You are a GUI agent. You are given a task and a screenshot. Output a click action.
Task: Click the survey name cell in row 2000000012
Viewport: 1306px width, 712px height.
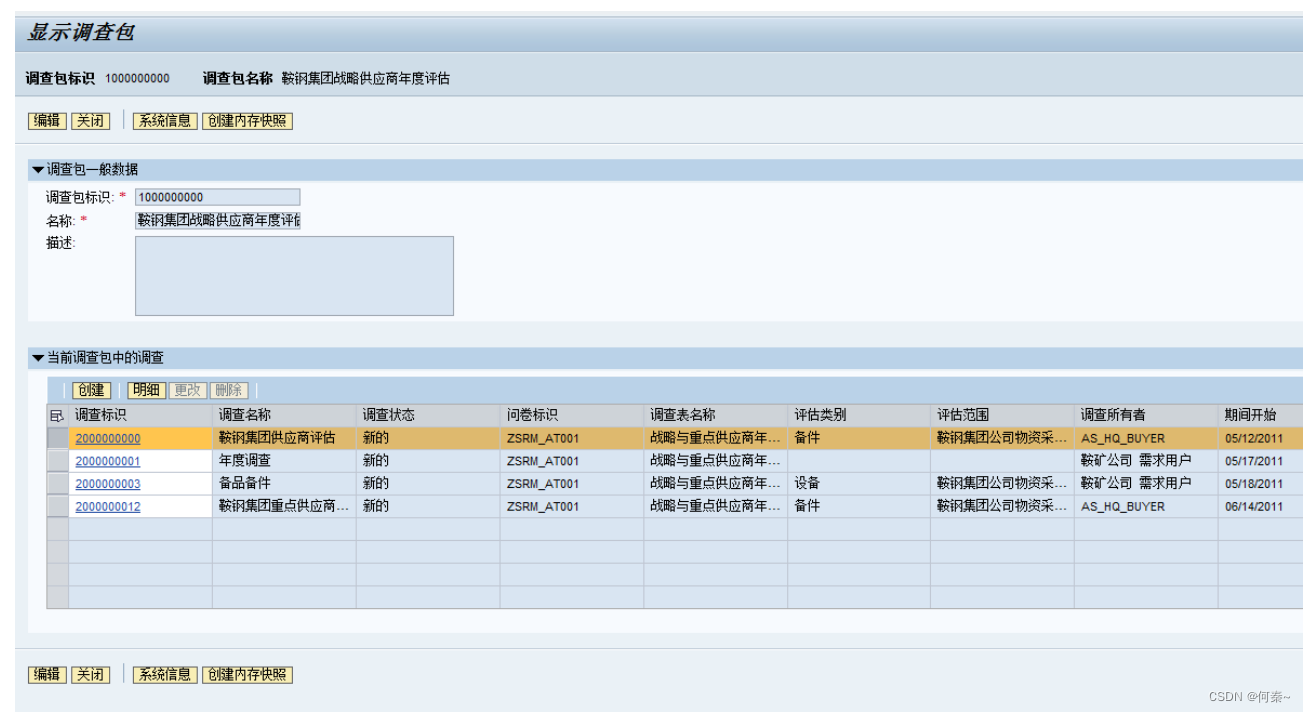click(x=284, y=507)
